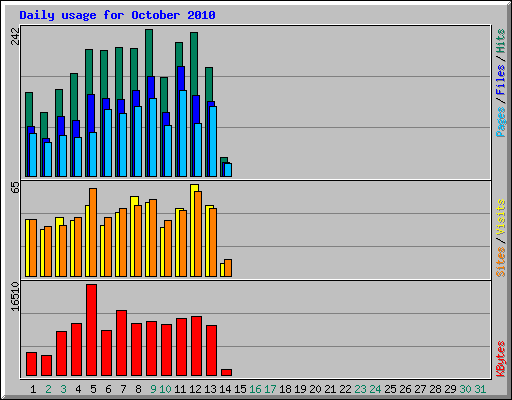Click day label '16' on the x-axis
This screenshot has height=400, width=512.
[255, 389]
